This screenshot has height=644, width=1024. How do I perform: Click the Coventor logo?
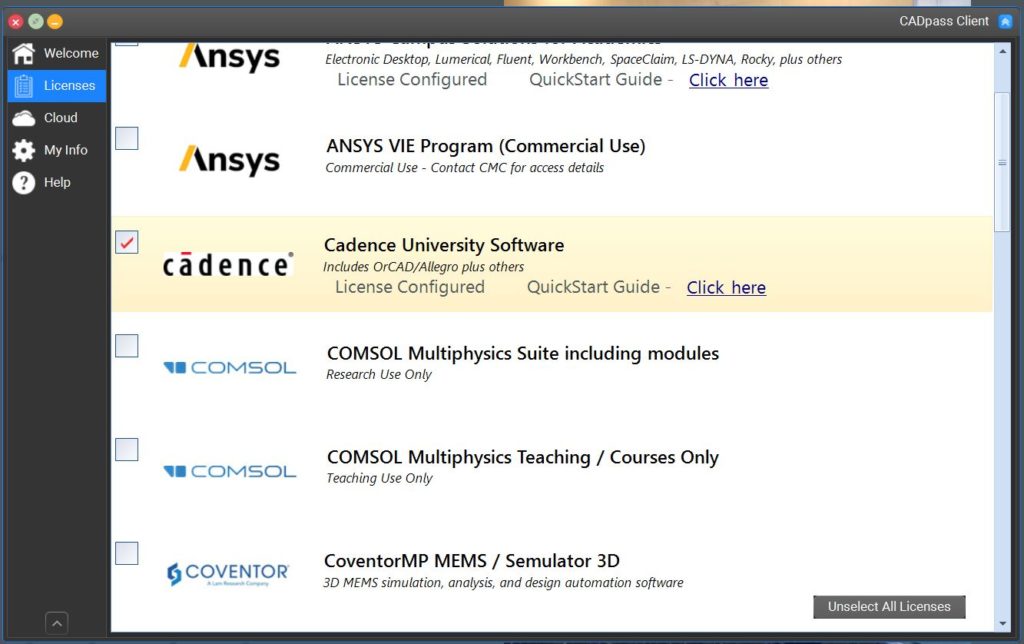point(228,574)
